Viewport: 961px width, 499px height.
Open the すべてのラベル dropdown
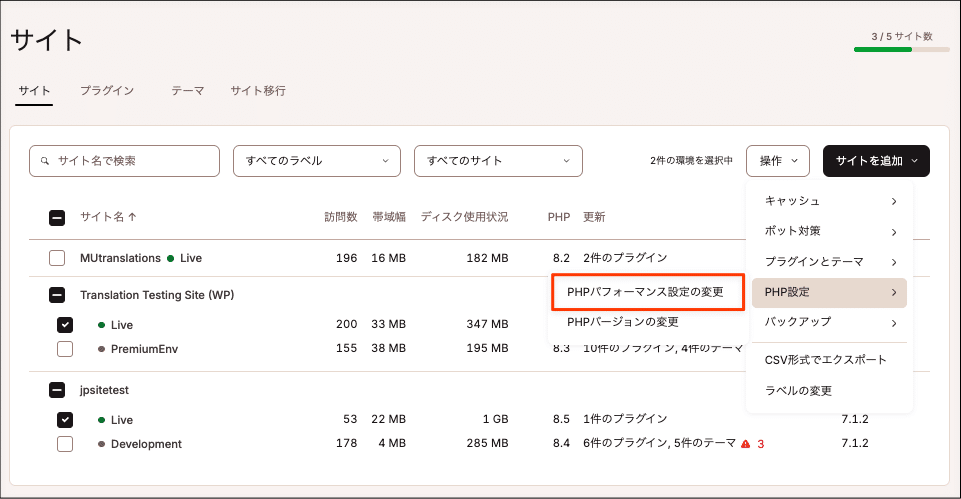pos(317,161)
